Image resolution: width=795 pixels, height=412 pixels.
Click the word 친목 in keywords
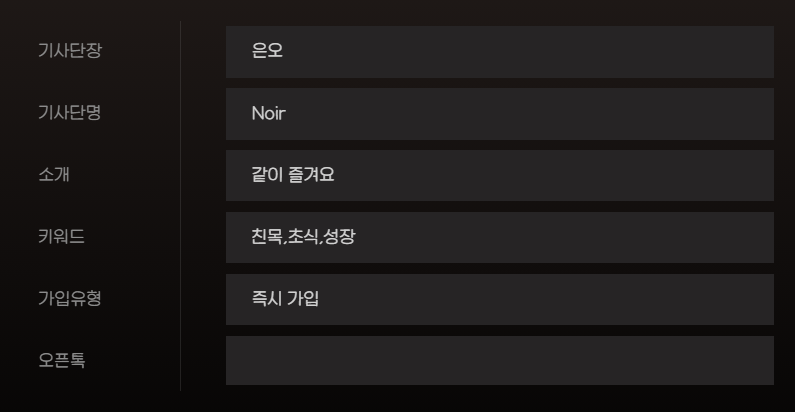point(267,237)
